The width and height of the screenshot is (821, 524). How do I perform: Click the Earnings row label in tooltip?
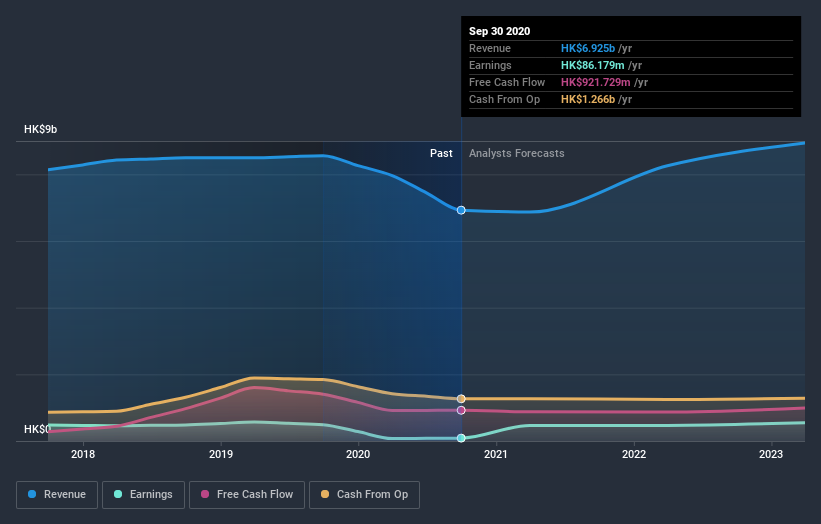point(490,65)
